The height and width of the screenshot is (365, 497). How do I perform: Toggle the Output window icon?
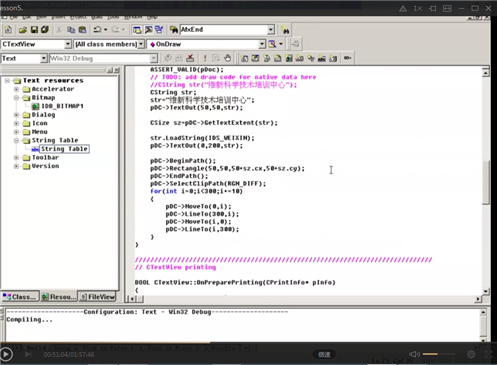tap(148, 30)
